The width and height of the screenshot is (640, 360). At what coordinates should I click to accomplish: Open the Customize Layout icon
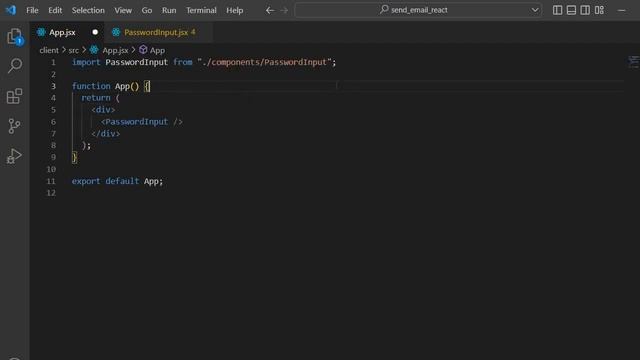(x=599, y=10)
